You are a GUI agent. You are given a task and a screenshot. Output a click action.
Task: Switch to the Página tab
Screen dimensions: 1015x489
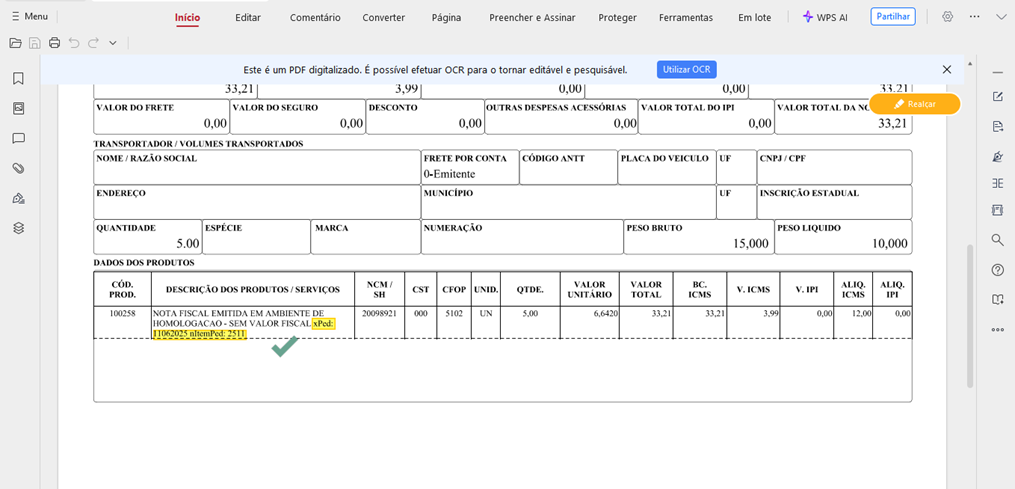447,17
